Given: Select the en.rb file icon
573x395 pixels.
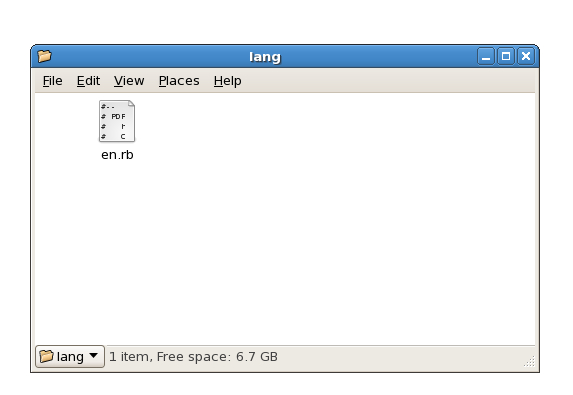Looking at the screenshot, I should click(x=117, y=121).
